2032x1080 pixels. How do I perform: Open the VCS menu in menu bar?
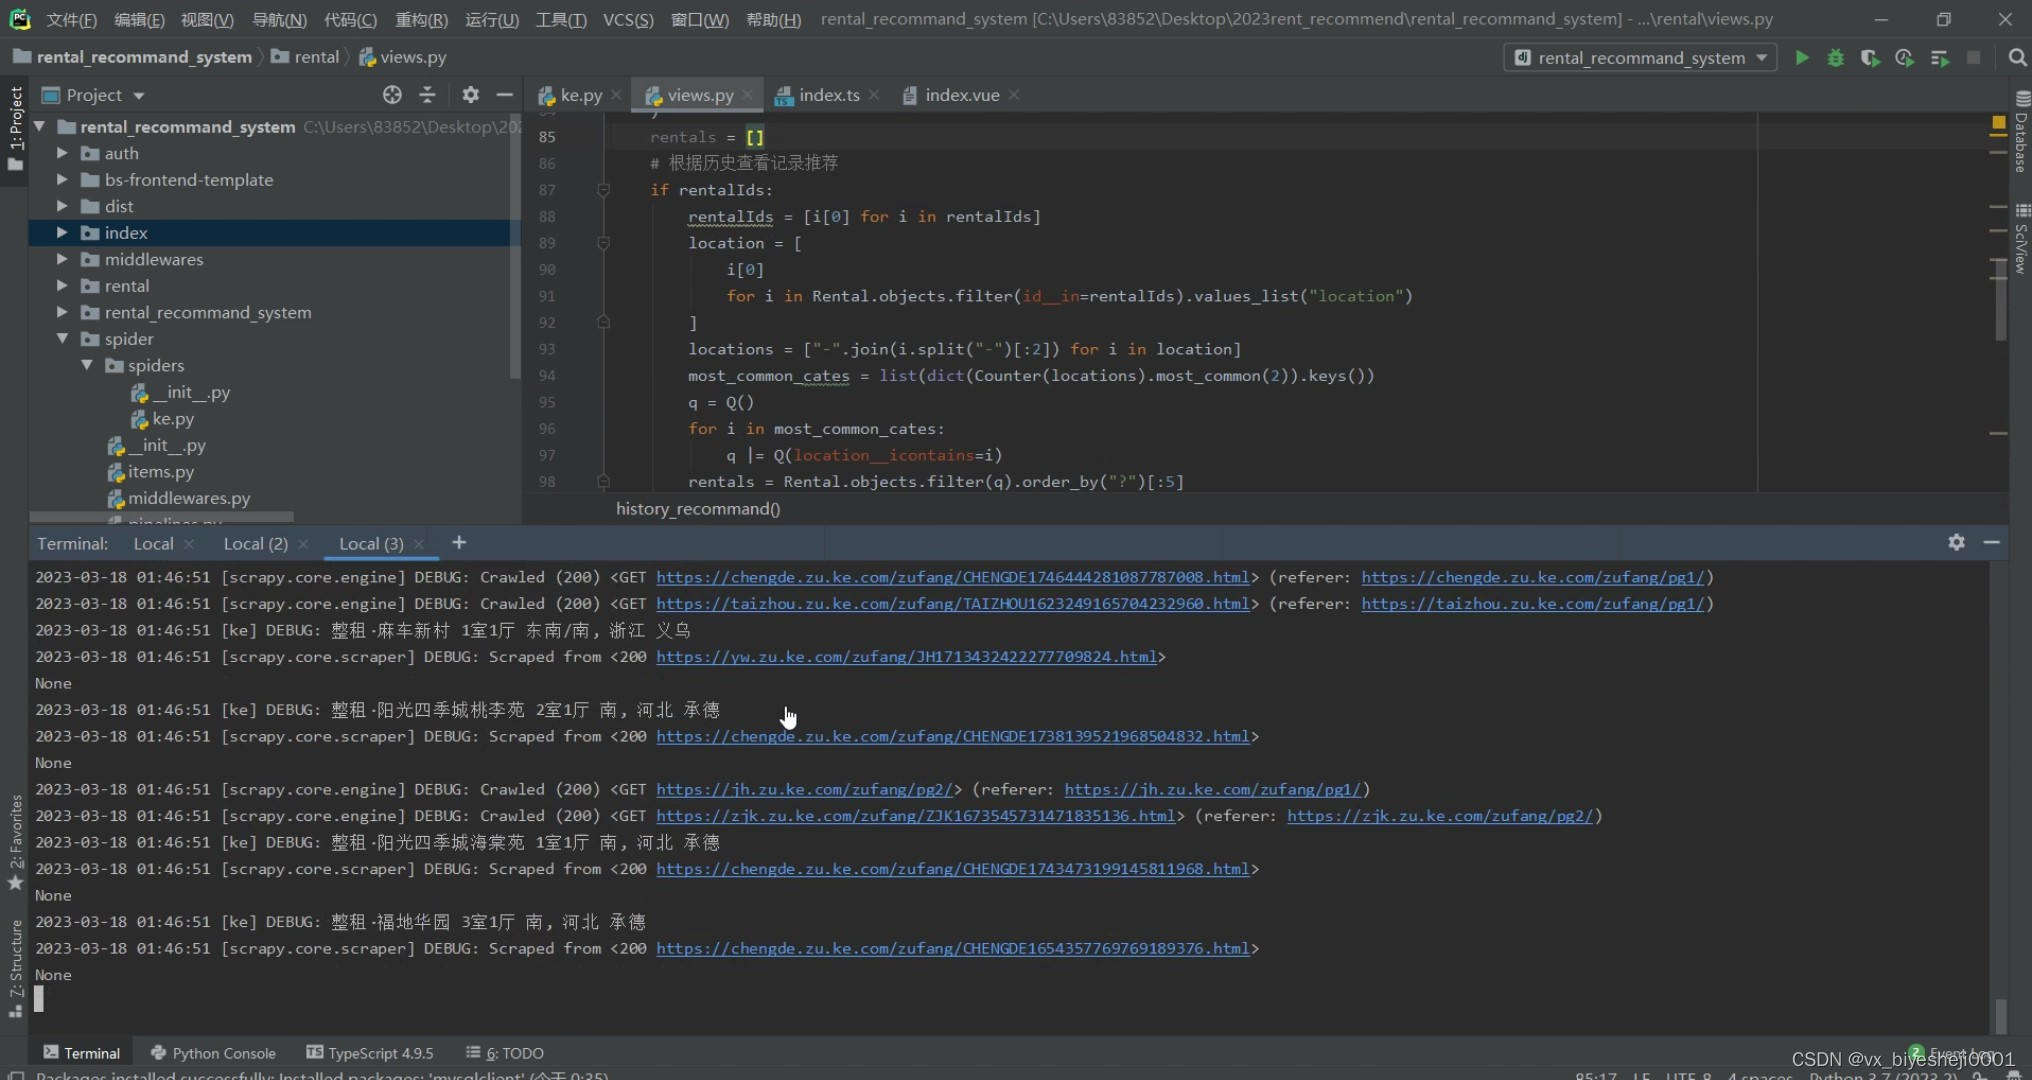tap(628, 19)
